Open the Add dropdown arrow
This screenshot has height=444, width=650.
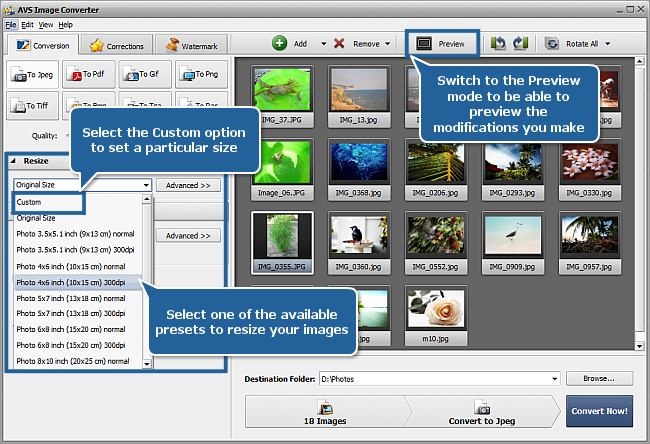[x=324, y=44]
